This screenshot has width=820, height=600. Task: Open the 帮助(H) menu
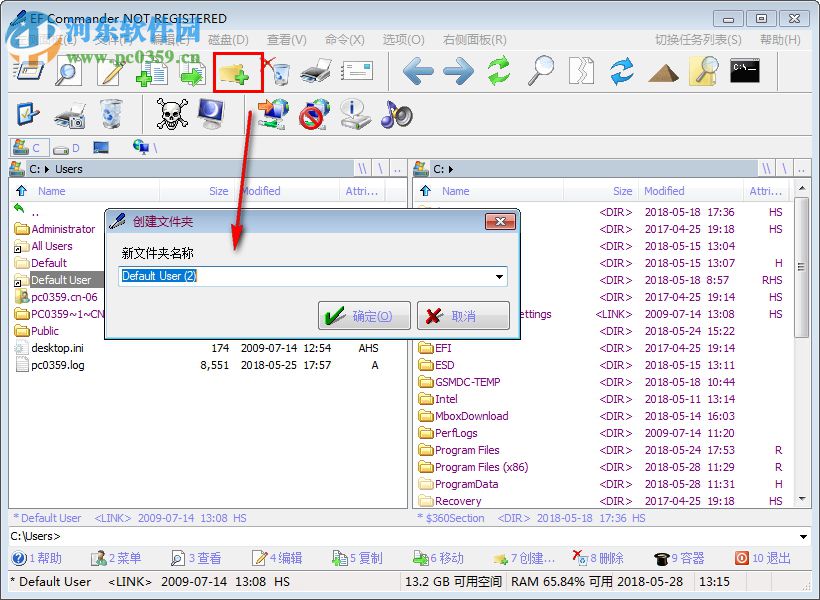[780, 40]
